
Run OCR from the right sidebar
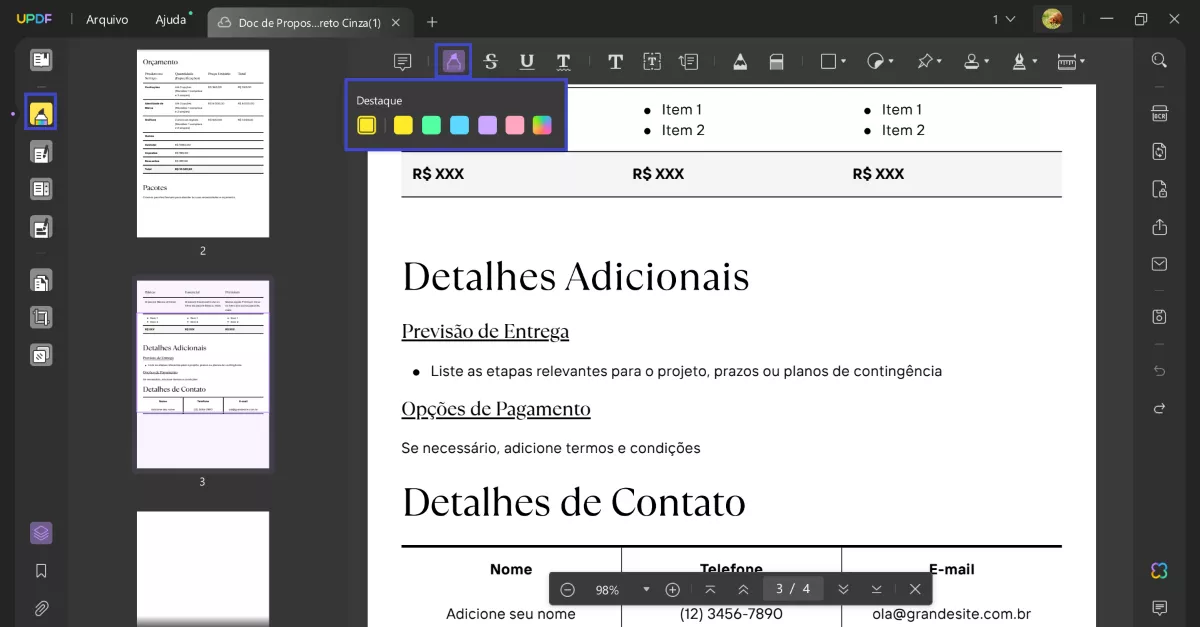pyautogui.click(x=1157, y=113)
